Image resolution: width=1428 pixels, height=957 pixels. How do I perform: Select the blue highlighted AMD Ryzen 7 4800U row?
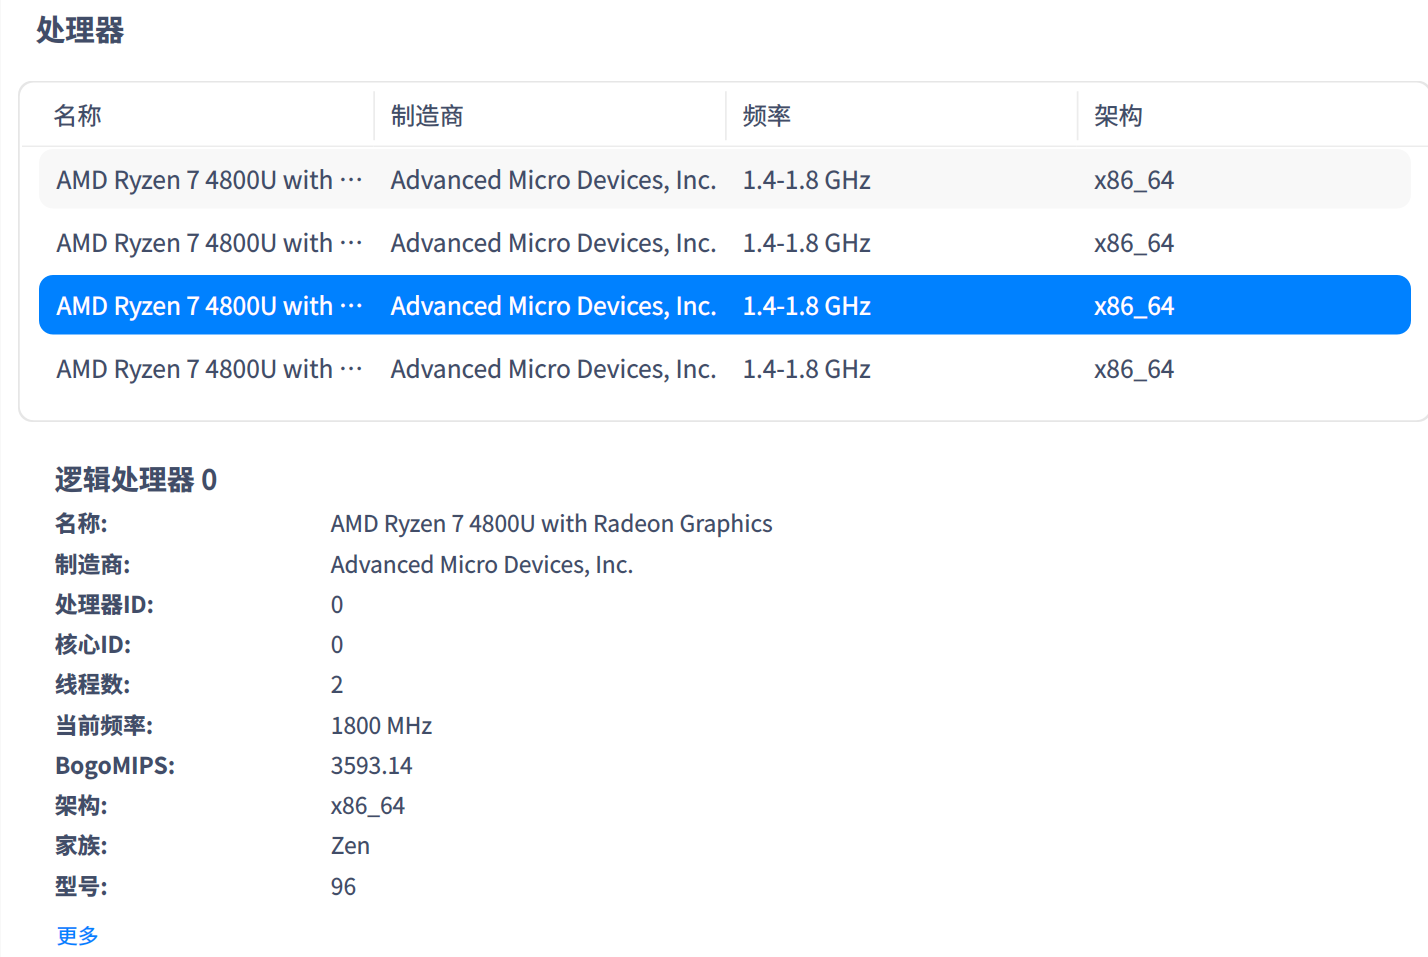[x=725, y=305]
